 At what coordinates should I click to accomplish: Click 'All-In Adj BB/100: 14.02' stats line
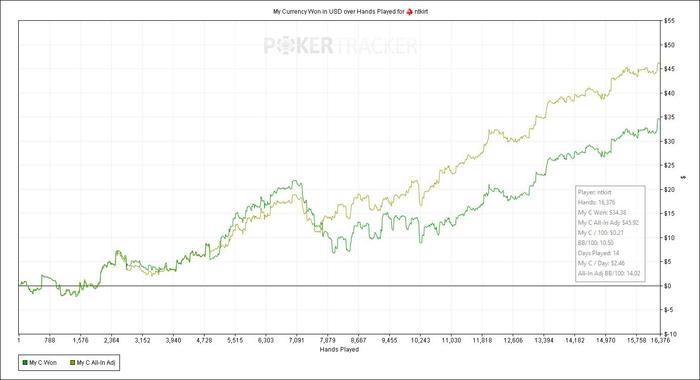(x=609, y=273)
